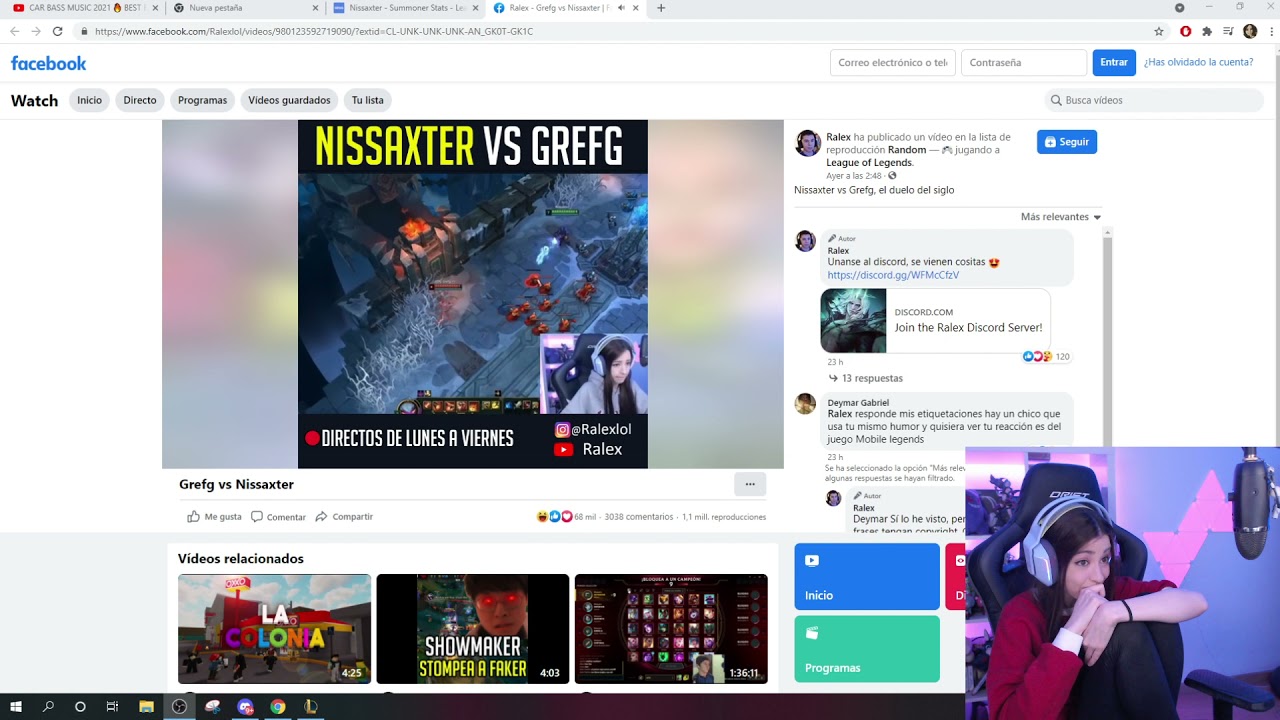The image size is (1280, 720).
Task: Expand the Más relevantes comment sort dropdown
Action: [1060, 217]
